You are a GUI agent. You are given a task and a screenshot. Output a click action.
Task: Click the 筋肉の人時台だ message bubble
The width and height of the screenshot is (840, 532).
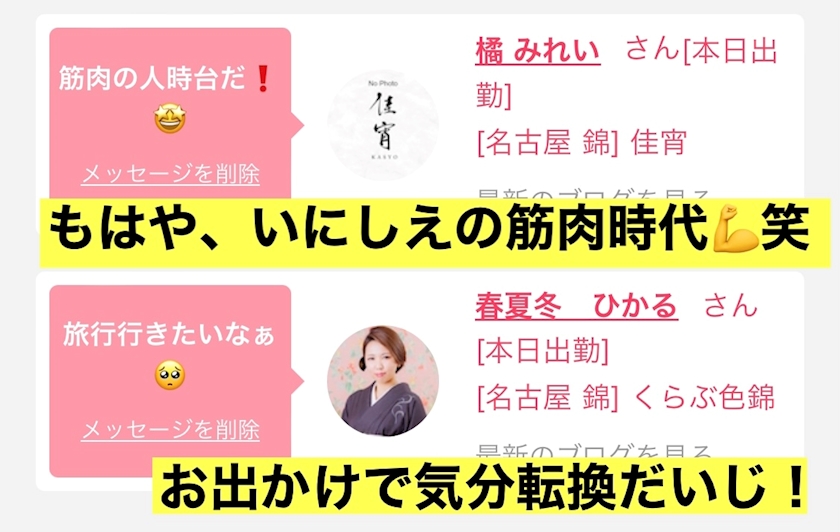[x=170, y=114]
